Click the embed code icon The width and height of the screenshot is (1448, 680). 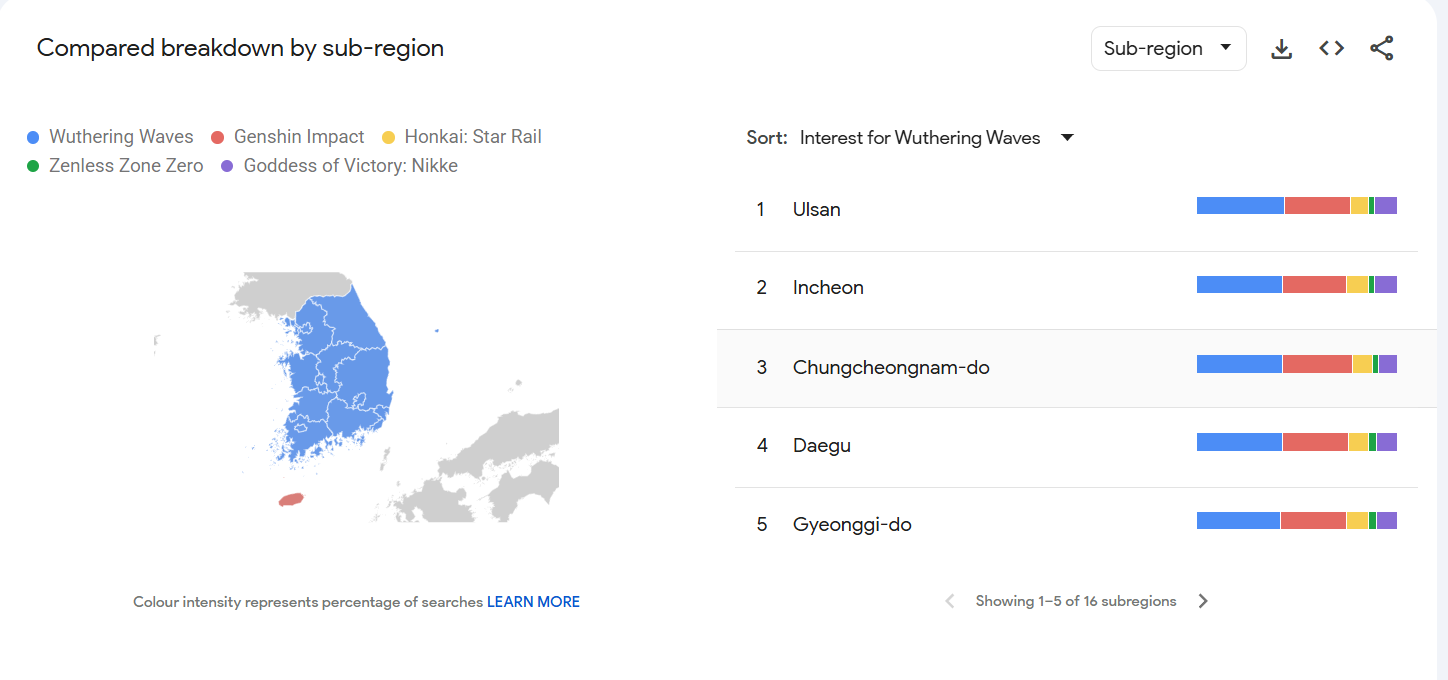(x=1331, y=49)
